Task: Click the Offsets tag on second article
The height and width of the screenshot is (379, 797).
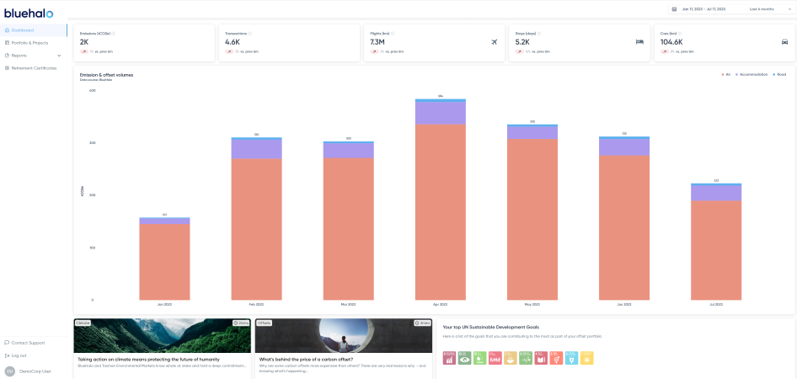Action: tap(264, 323)
